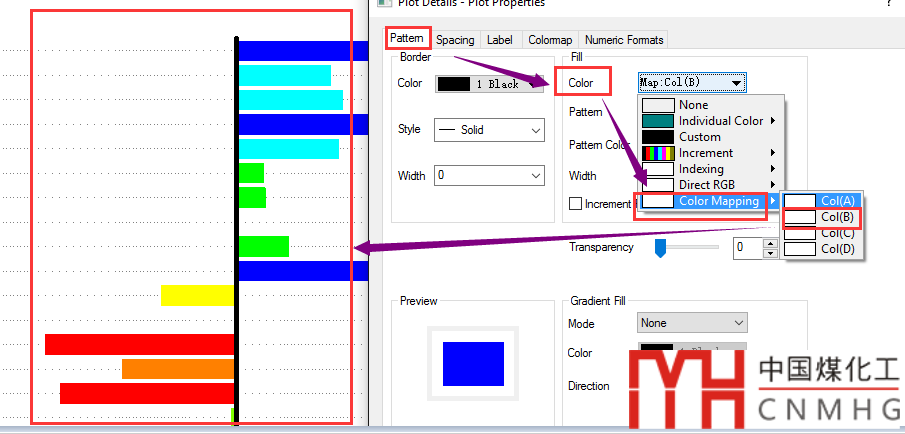Select Col(D) in Color Mapping submenu
The image size is (905, 434).
(x=836, y=249)
